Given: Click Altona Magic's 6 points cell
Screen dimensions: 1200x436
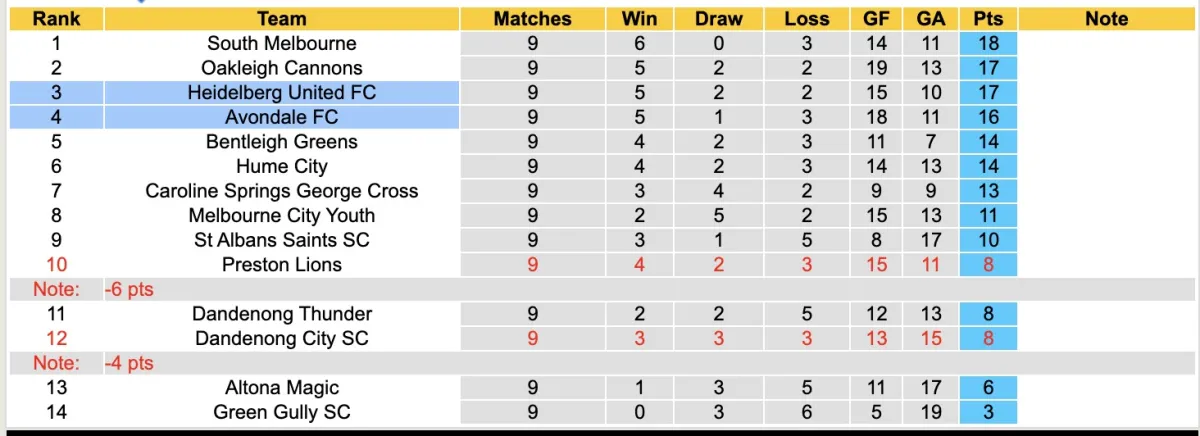Looking at the screenshot, I should 987,388.
